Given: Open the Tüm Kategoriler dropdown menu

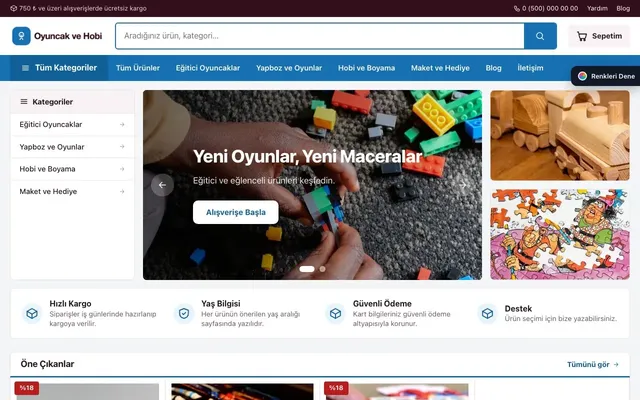Looking at the screenshot, I should point(59,68).
